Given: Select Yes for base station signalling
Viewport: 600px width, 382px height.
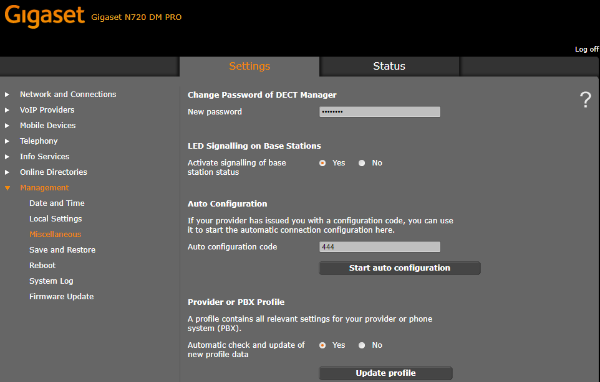Looking at the screenshot, I should (323, 163).
